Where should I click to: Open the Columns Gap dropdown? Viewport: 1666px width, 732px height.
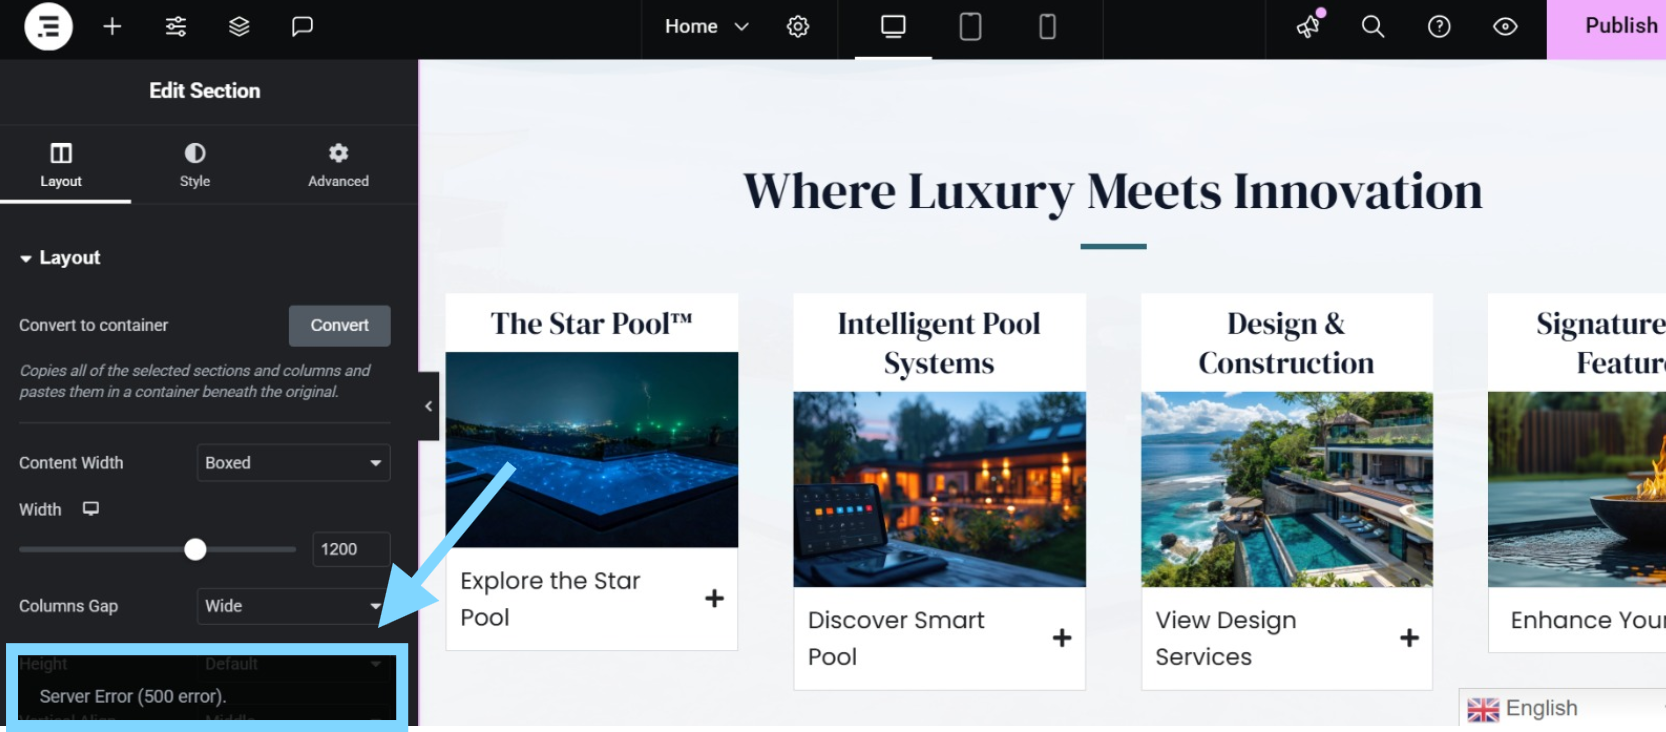(x=293, y=606)
